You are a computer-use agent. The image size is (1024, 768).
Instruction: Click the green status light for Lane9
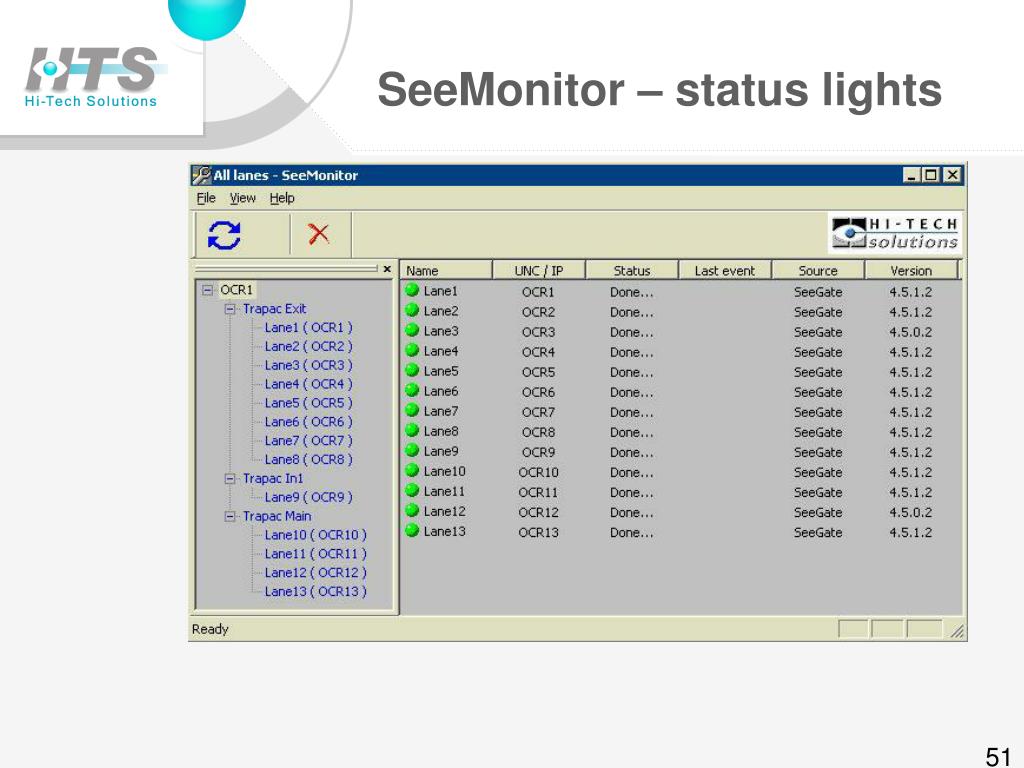pyautogui.click(x=412, y=451)
